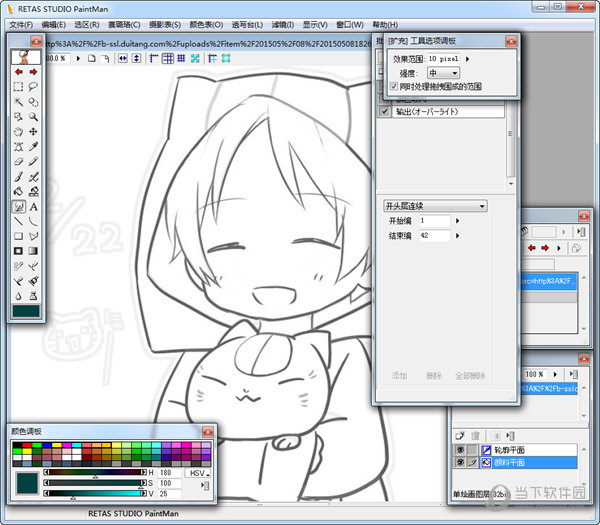Select the eraser tool

18,161
